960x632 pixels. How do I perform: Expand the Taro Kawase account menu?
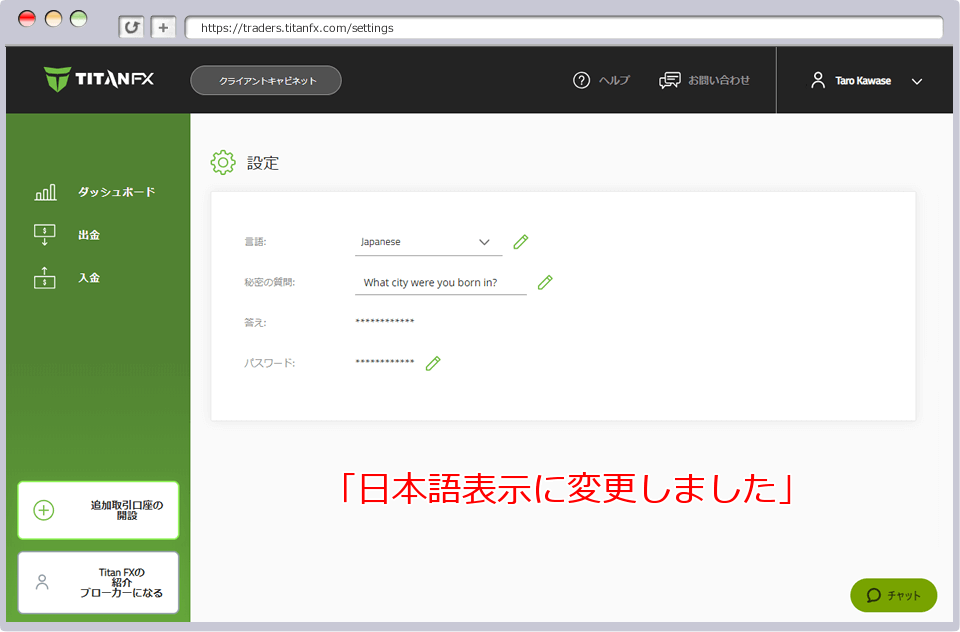click(x=917, y=82)
